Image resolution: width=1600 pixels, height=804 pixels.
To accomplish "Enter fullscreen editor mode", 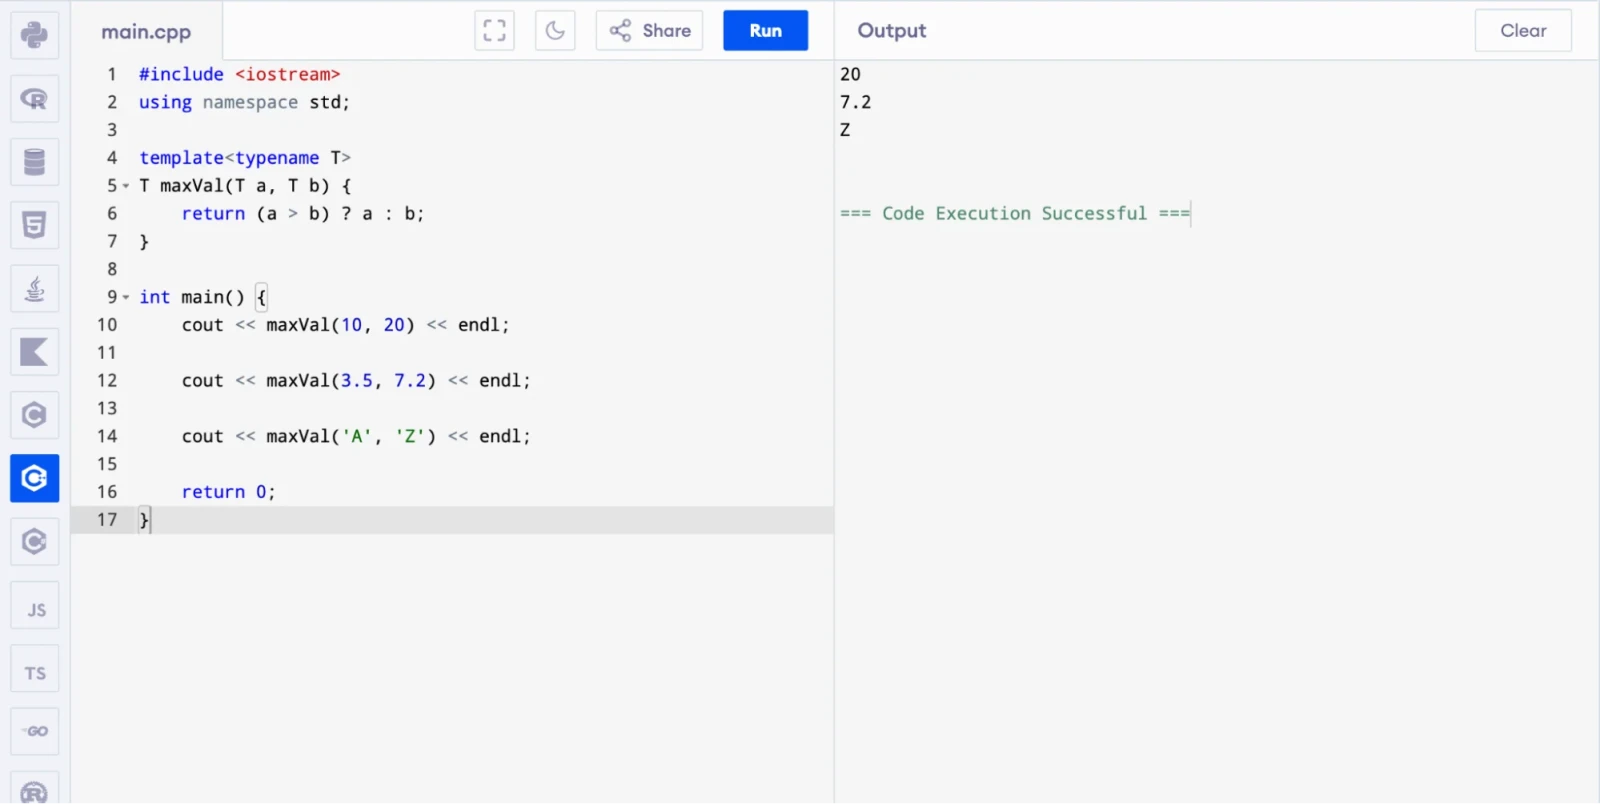I will (494, 30).
